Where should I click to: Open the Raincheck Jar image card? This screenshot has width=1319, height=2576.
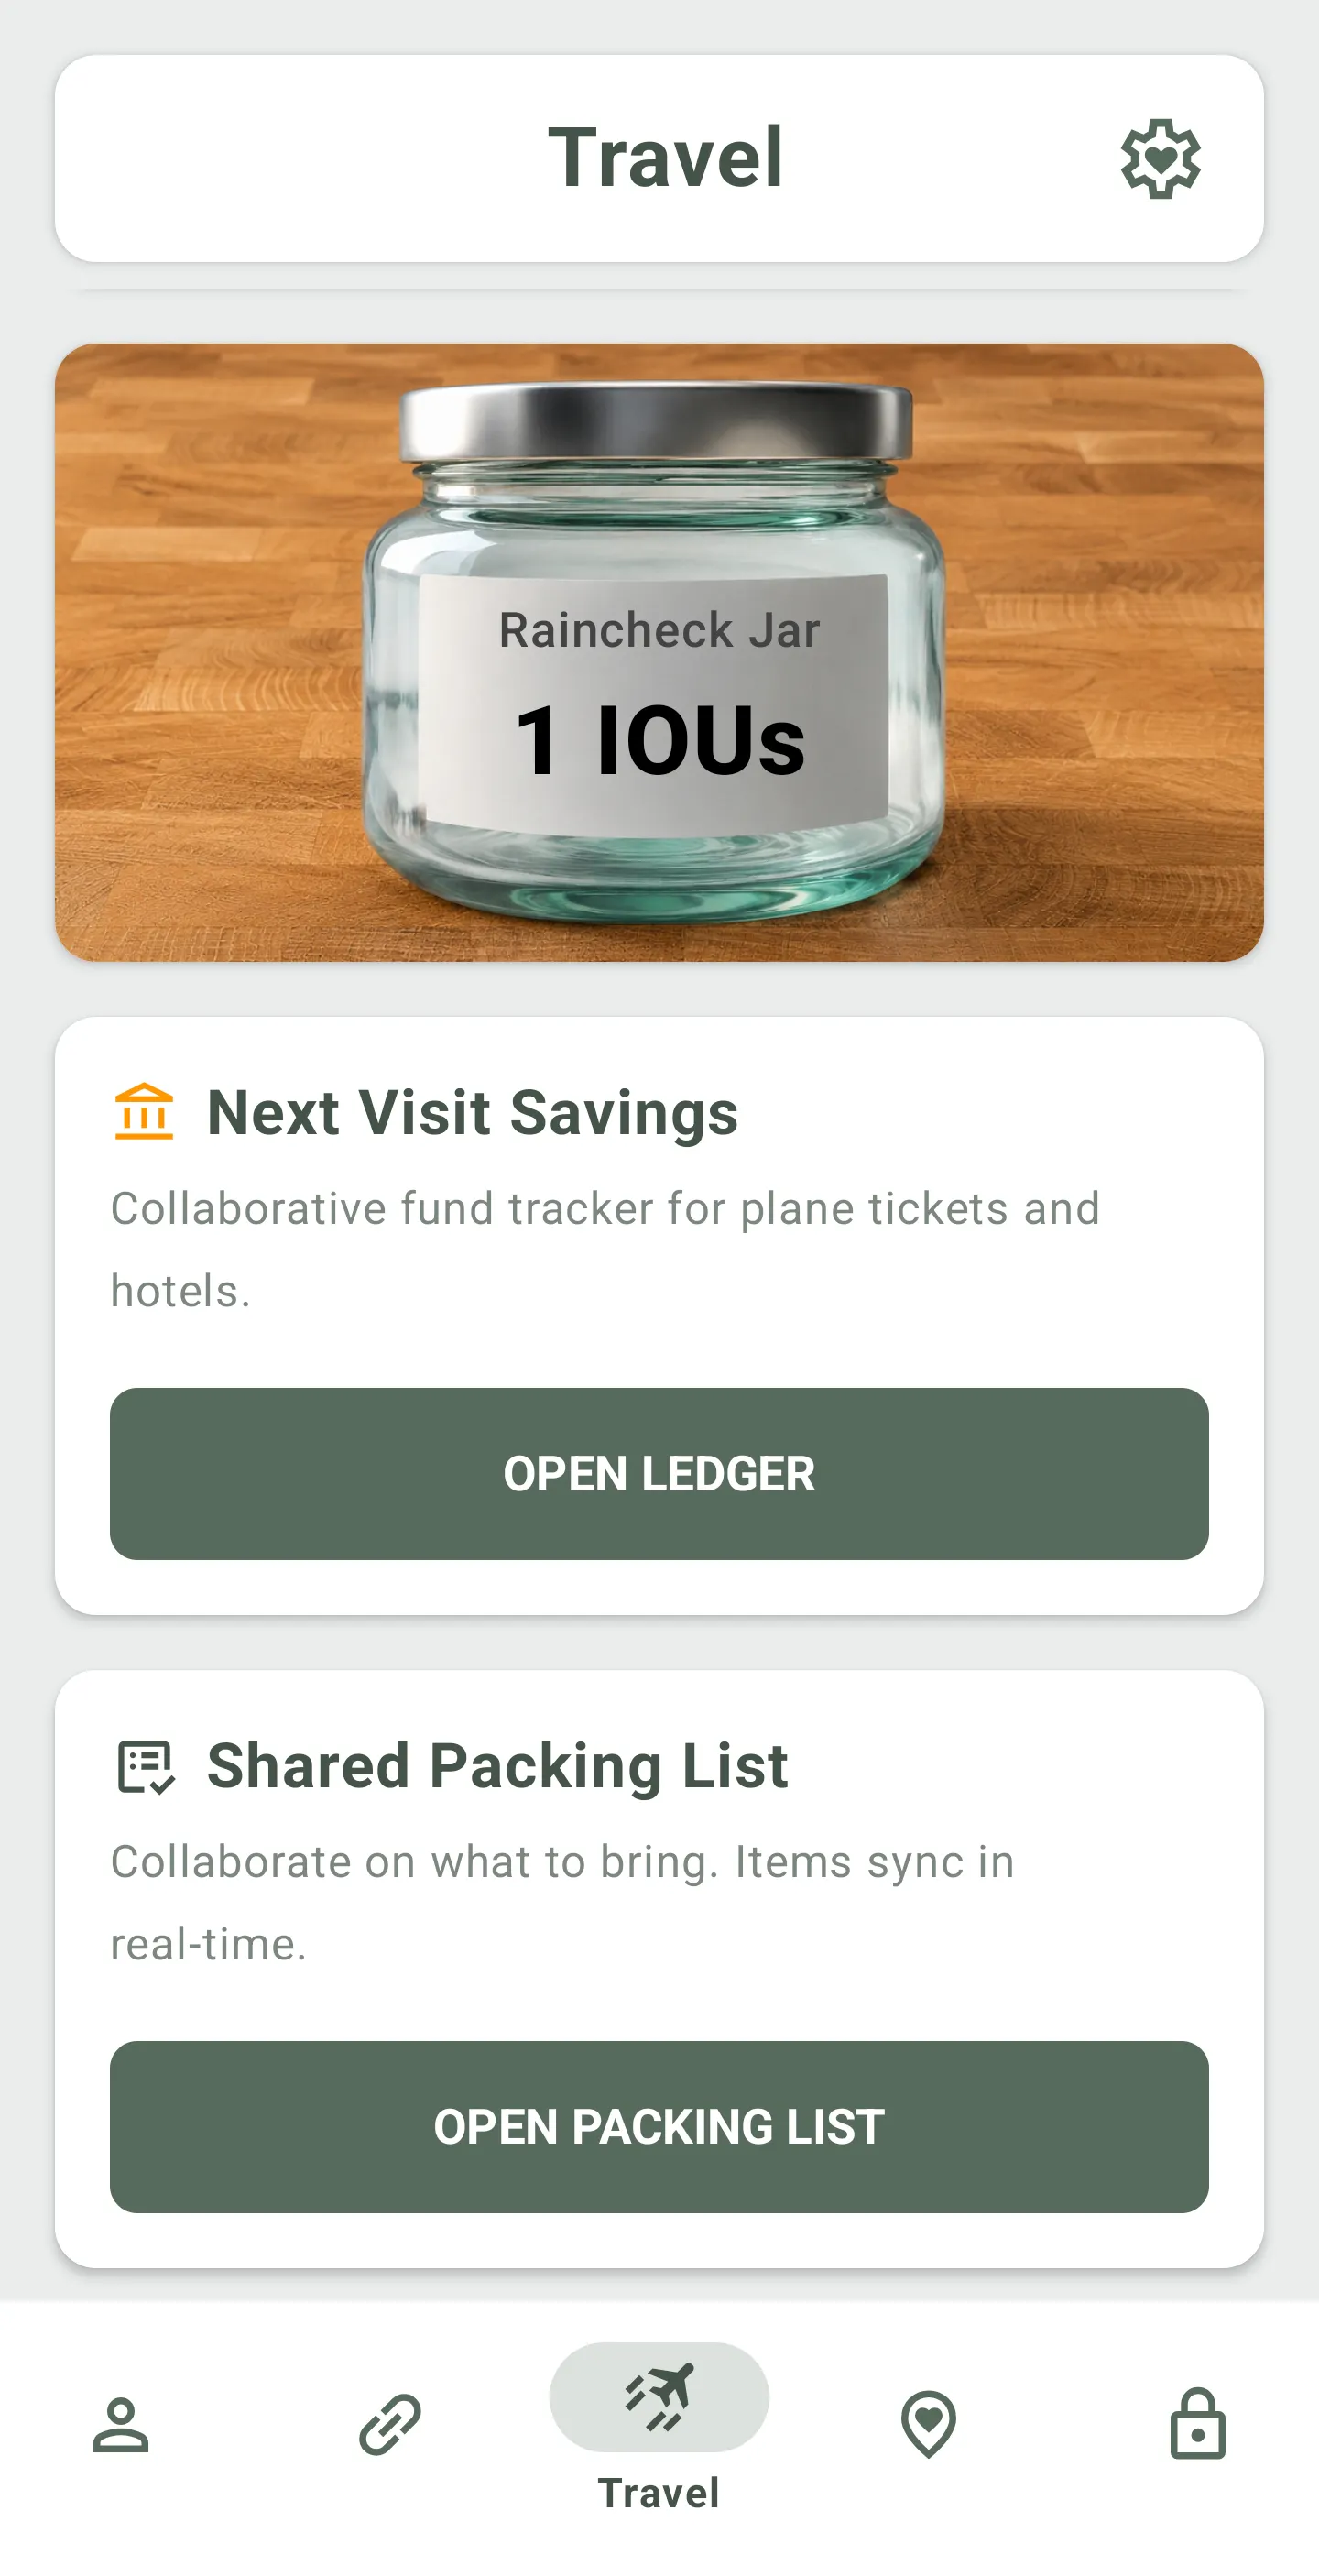tap(659, 652)
